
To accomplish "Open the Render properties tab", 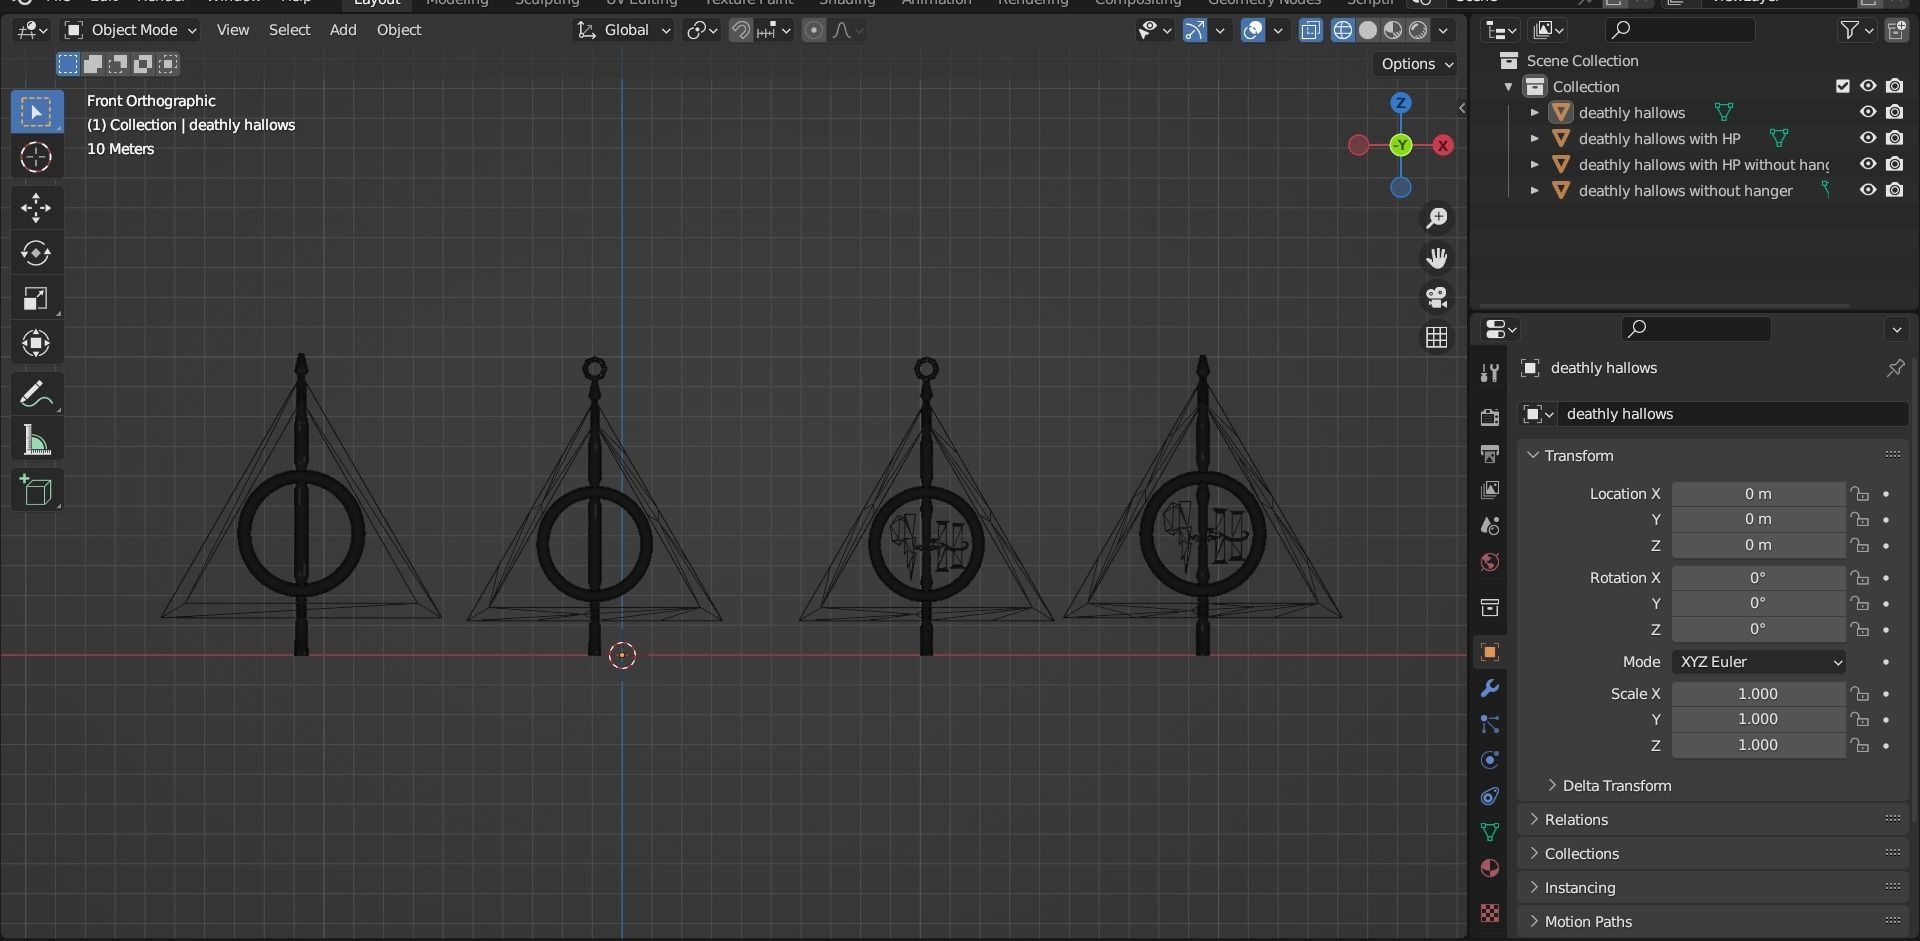I will [x=1490, y=417].
